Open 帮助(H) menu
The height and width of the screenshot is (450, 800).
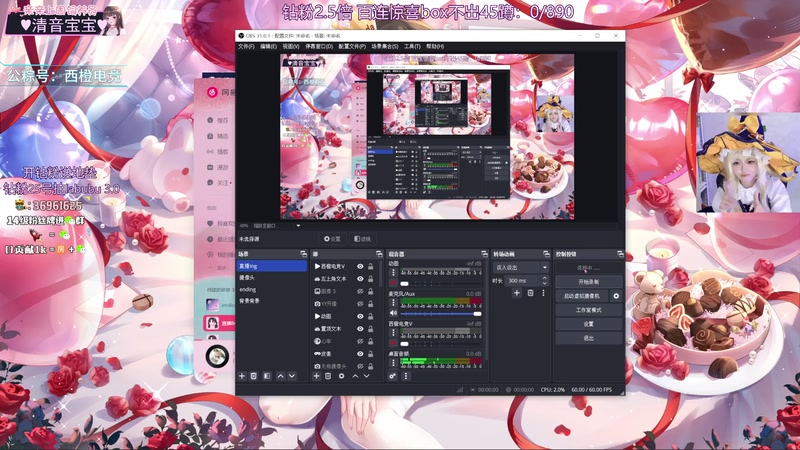point(435,46)
